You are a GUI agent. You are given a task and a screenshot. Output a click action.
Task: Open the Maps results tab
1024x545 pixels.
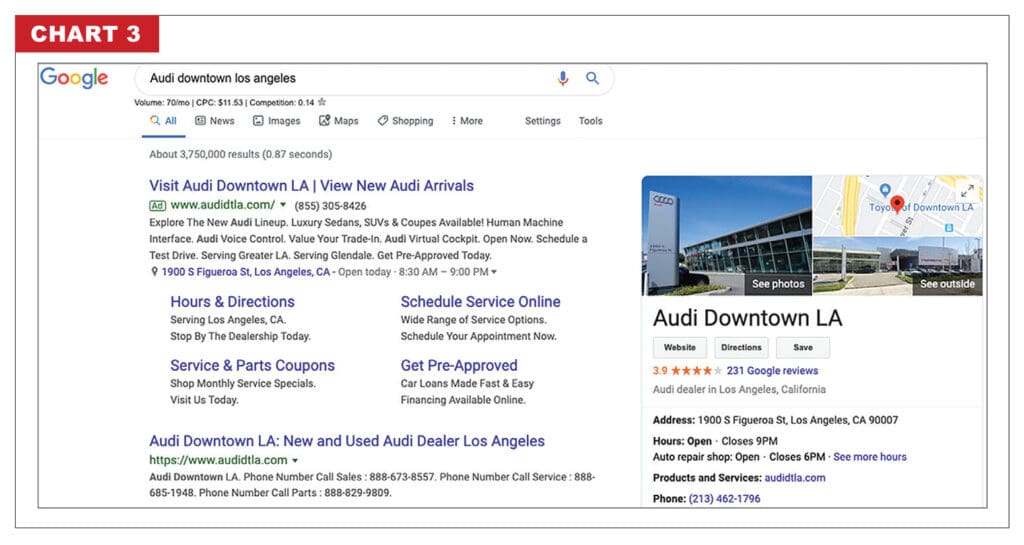[x=338, y=121]
